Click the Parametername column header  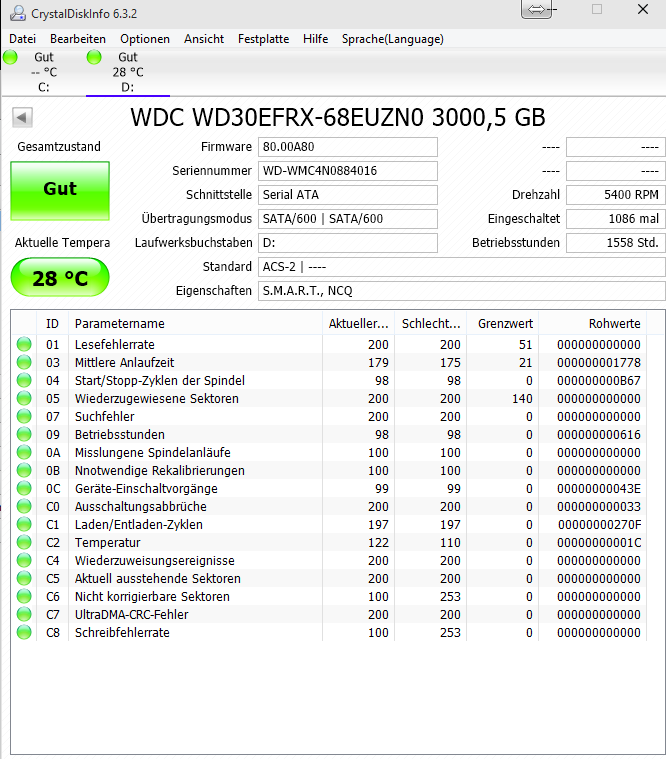(196, 323)
